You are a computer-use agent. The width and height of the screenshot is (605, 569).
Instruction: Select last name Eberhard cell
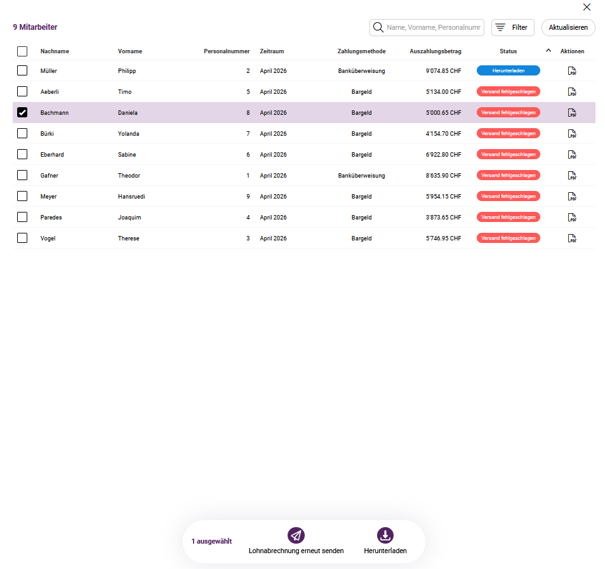[x=52, y=155]
